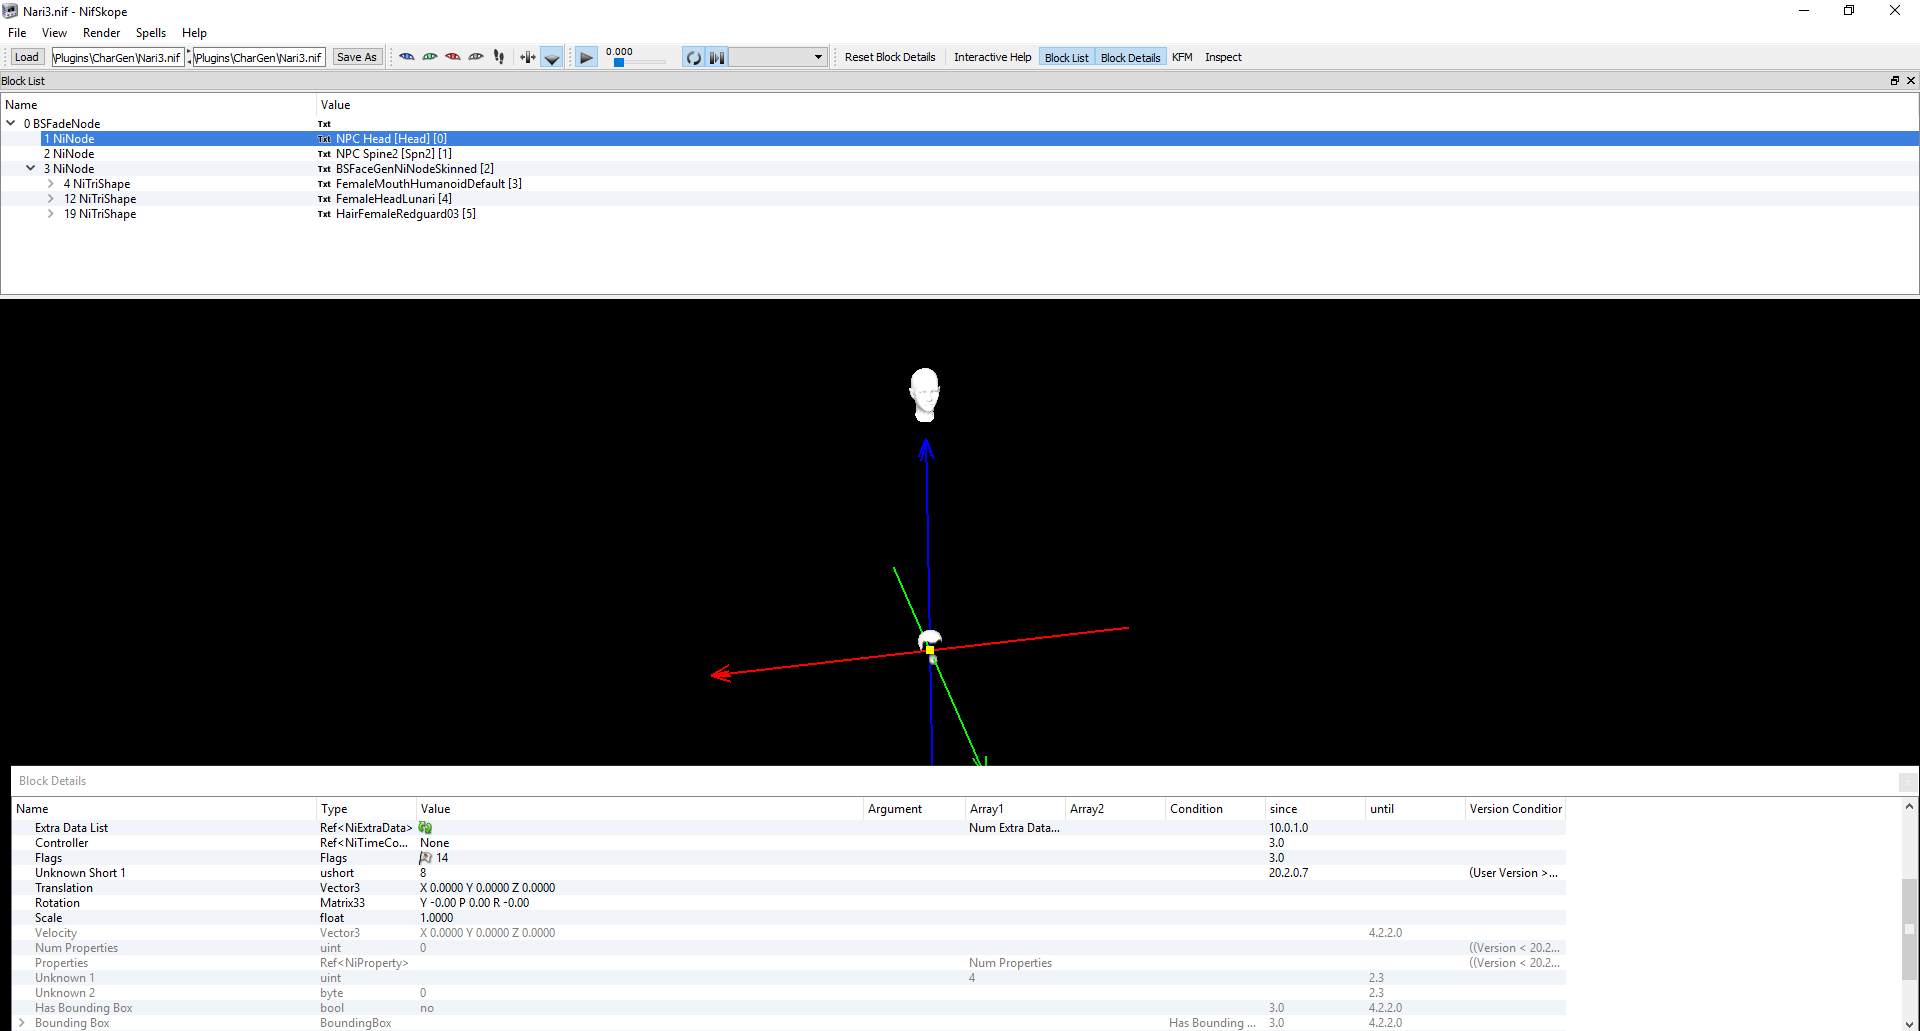1920x1031 pixels.
Task: Select the Translation row value
Action: coord(487,887)
